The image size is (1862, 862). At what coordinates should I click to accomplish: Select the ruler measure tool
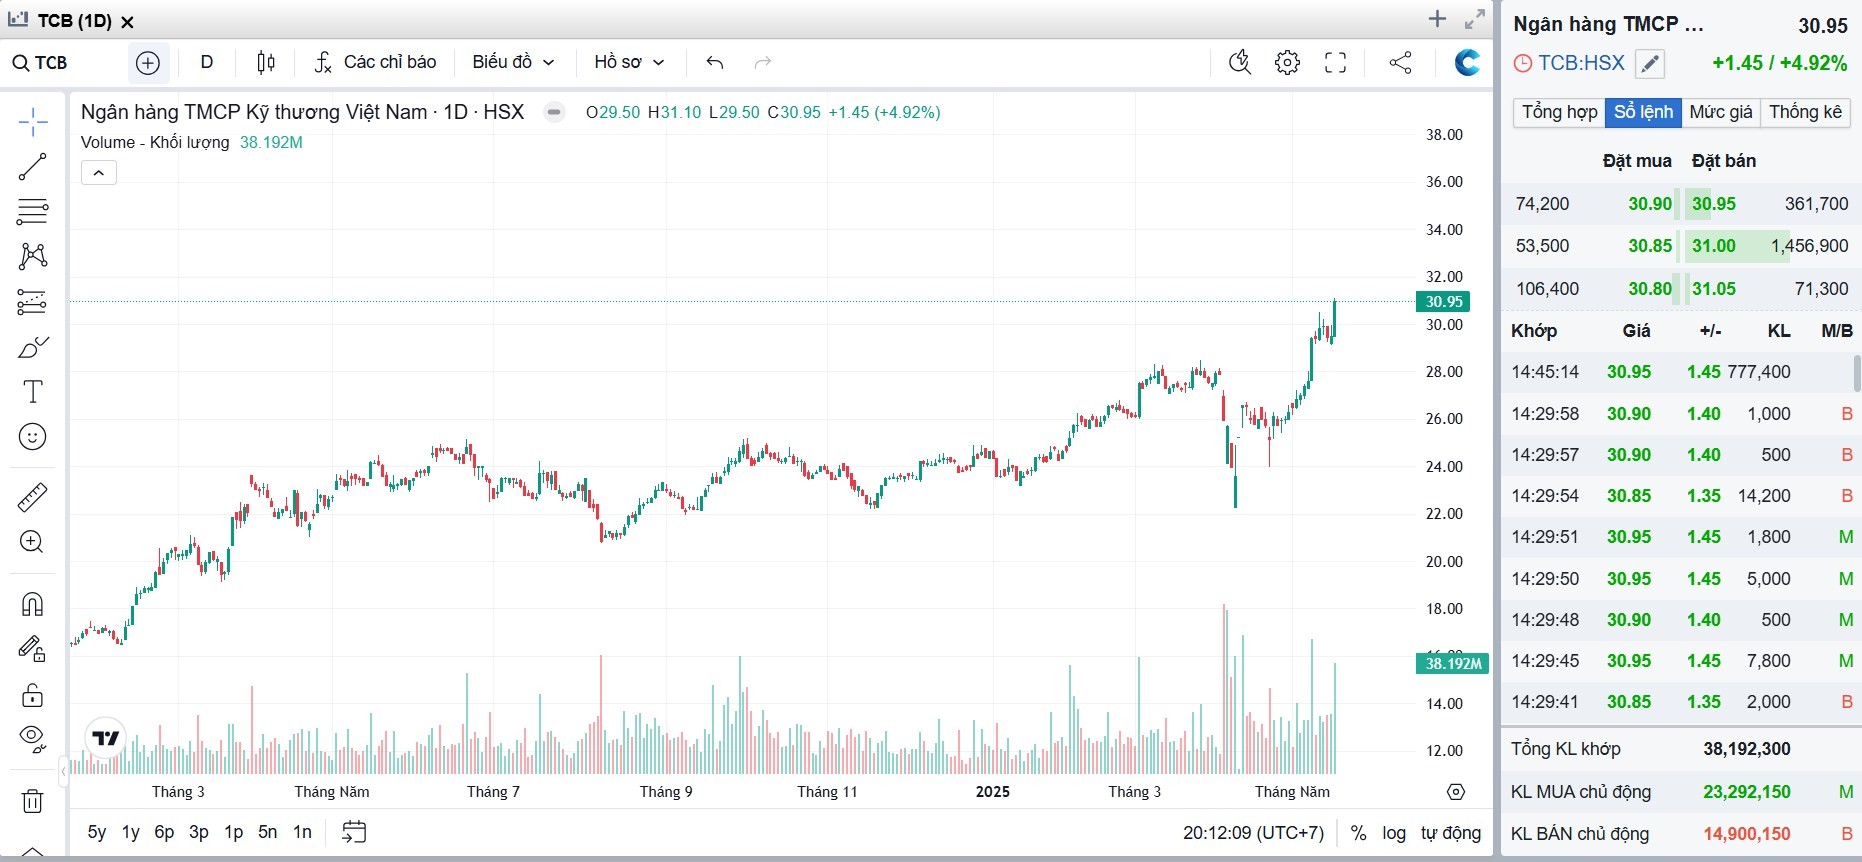click(x=32, y=497)
